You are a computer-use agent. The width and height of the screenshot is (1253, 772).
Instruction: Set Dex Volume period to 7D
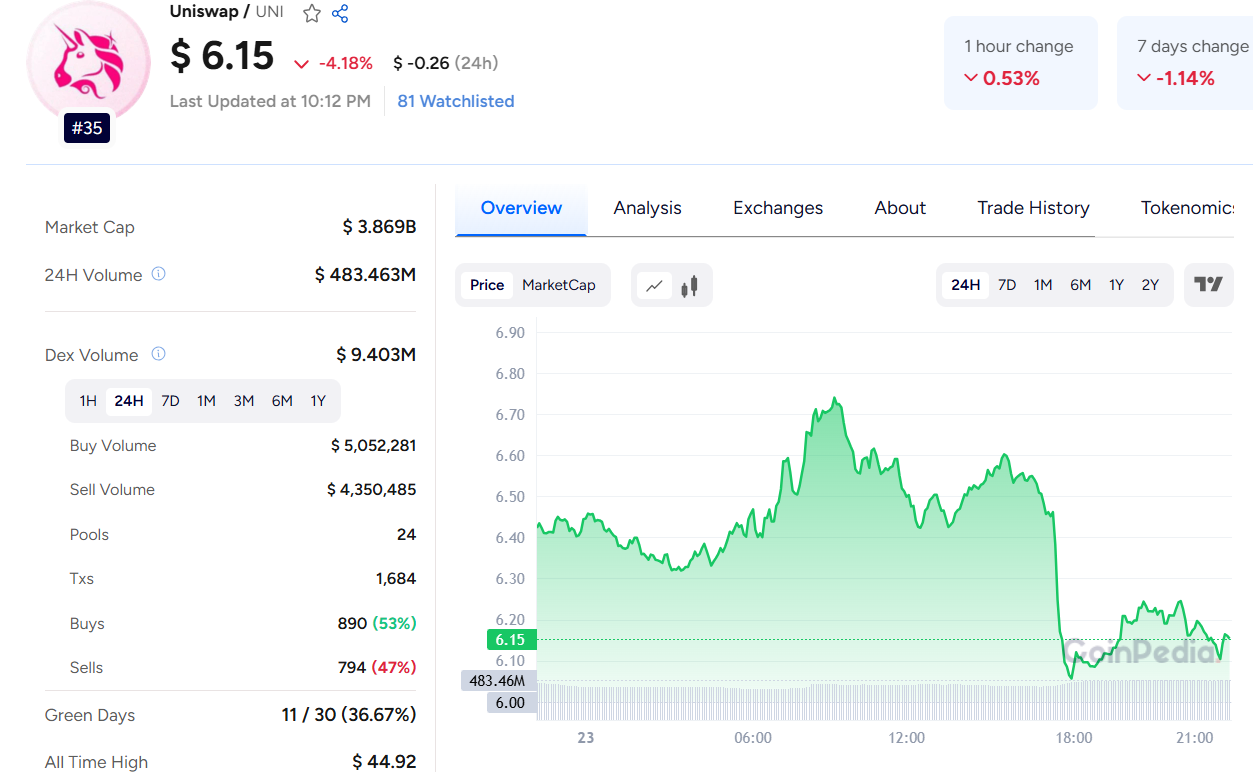(171, 401)
